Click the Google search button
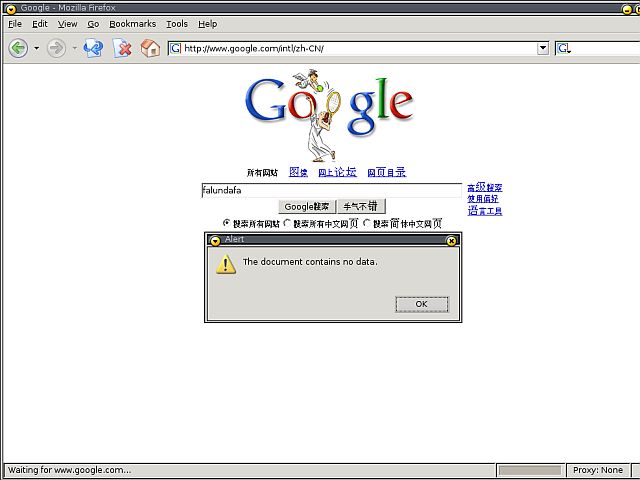The height and width of the screenshot is (480, 640). (306, 206)
